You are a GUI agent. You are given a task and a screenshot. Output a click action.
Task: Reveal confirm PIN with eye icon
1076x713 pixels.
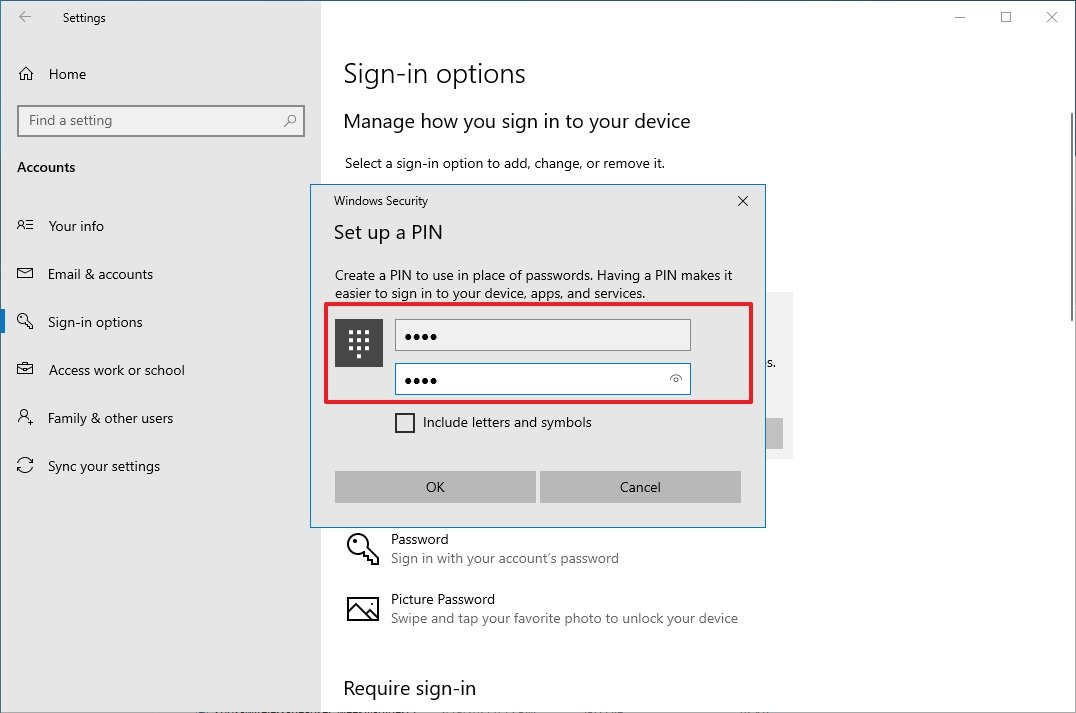[676, 380]
